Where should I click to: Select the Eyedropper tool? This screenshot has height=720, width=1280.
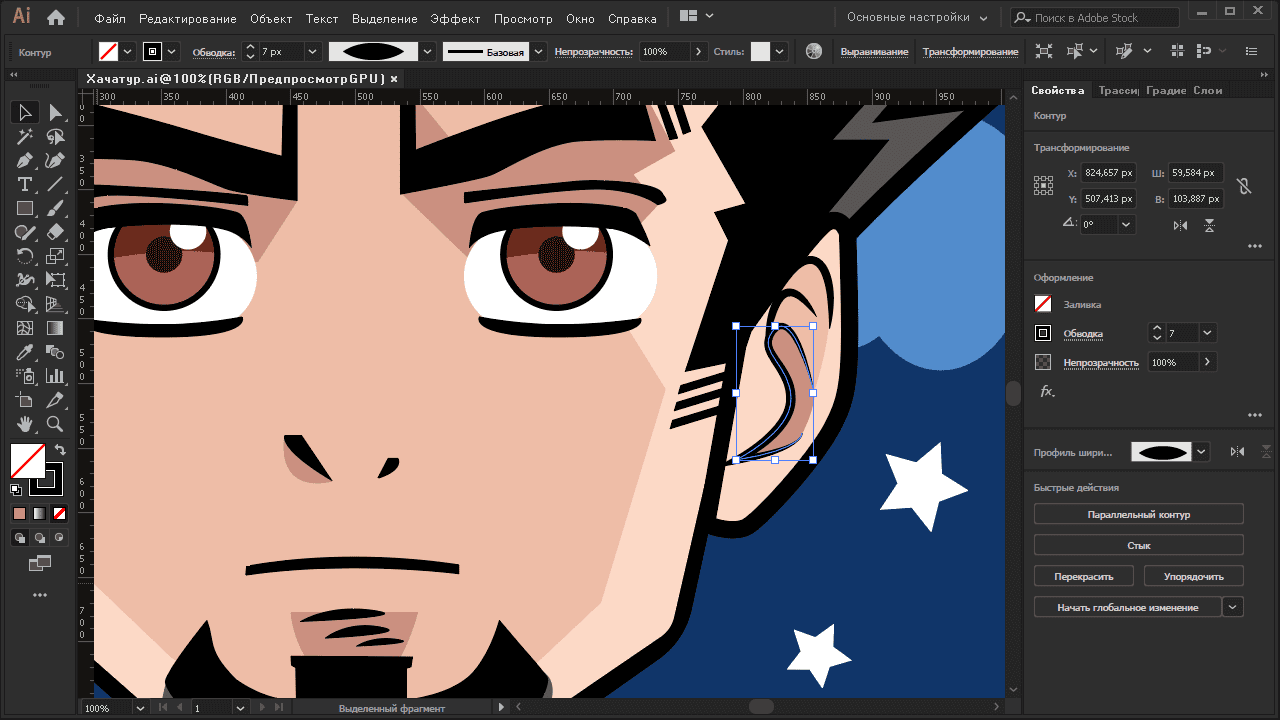25,353
